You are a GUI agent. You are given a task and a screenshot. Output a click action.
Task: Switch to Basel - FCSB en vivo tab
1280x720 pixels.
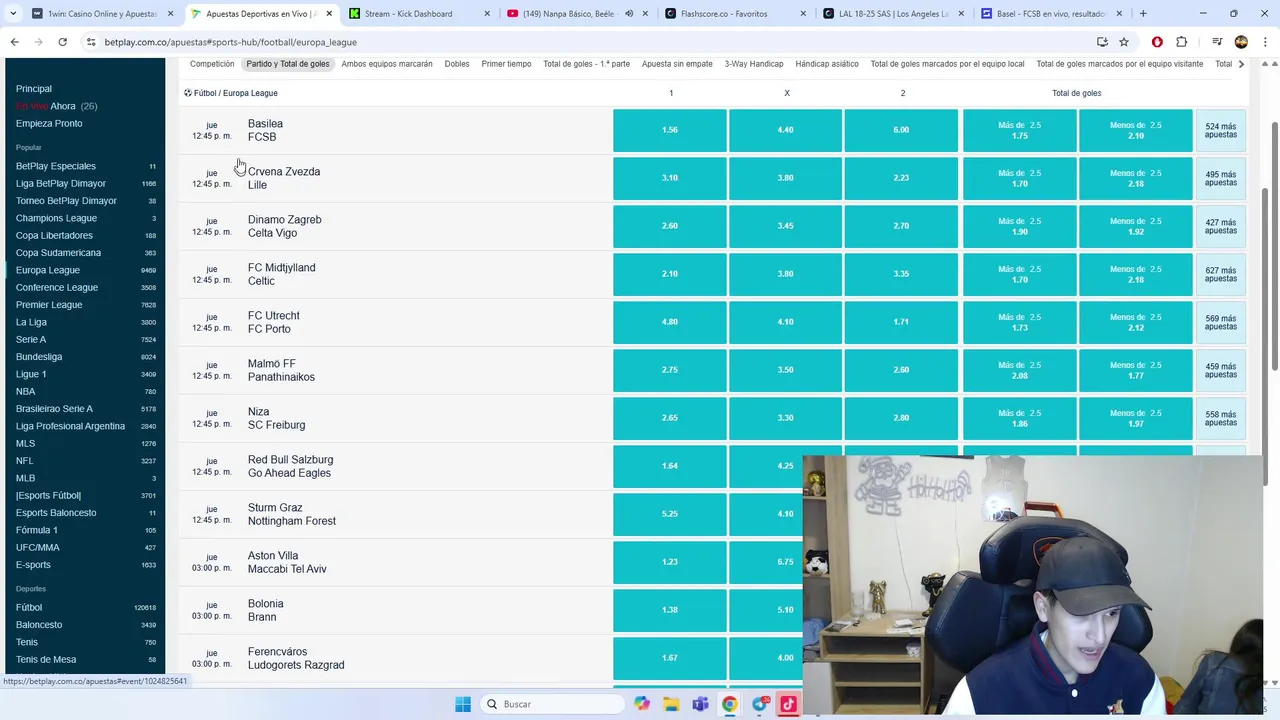1049,14
